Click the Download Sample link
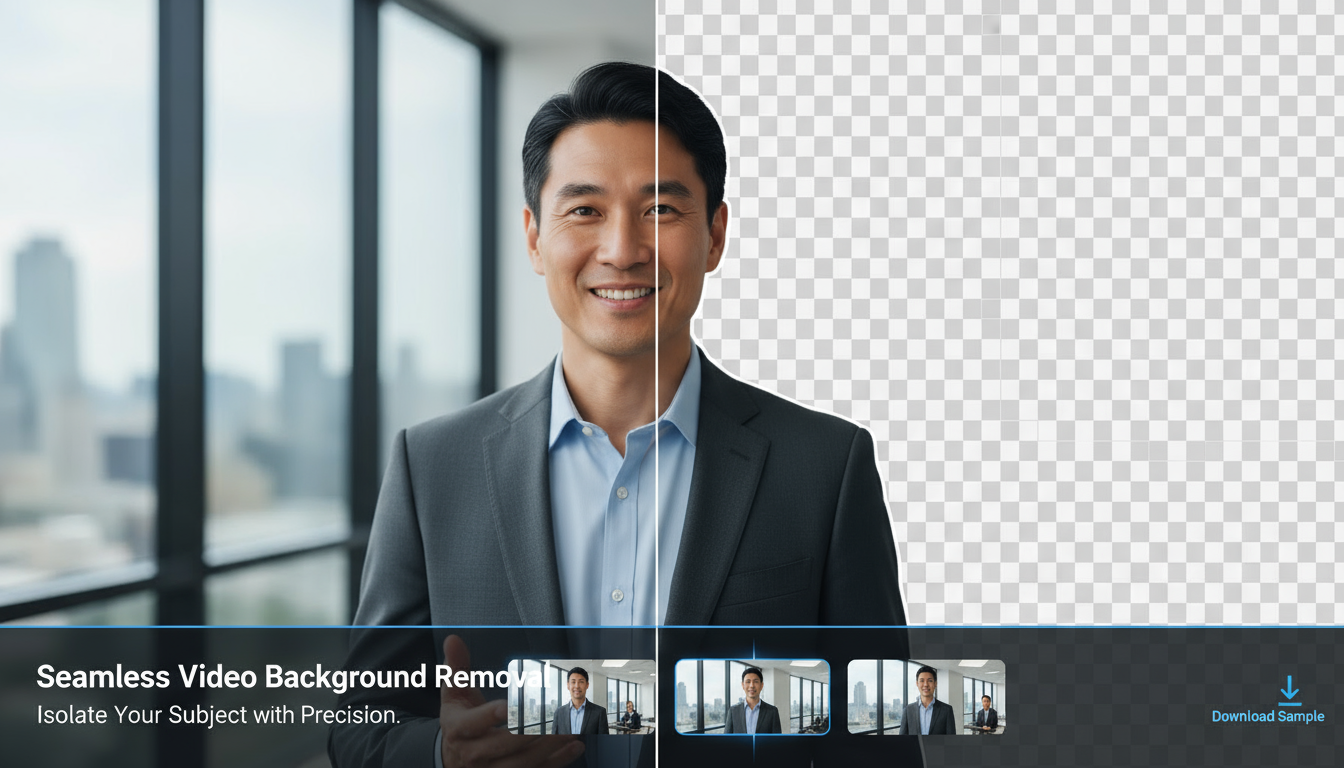This screenshot has height=768, width=1344. pyautogui.click(x=1267, y=716)
